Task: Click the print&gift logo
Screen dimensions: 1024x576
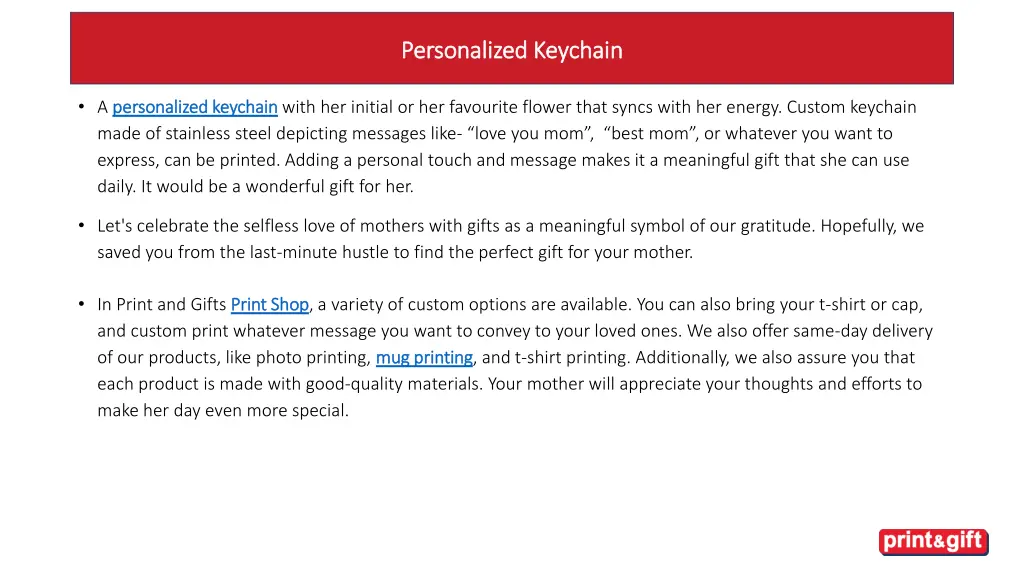Action: point(933,542)
